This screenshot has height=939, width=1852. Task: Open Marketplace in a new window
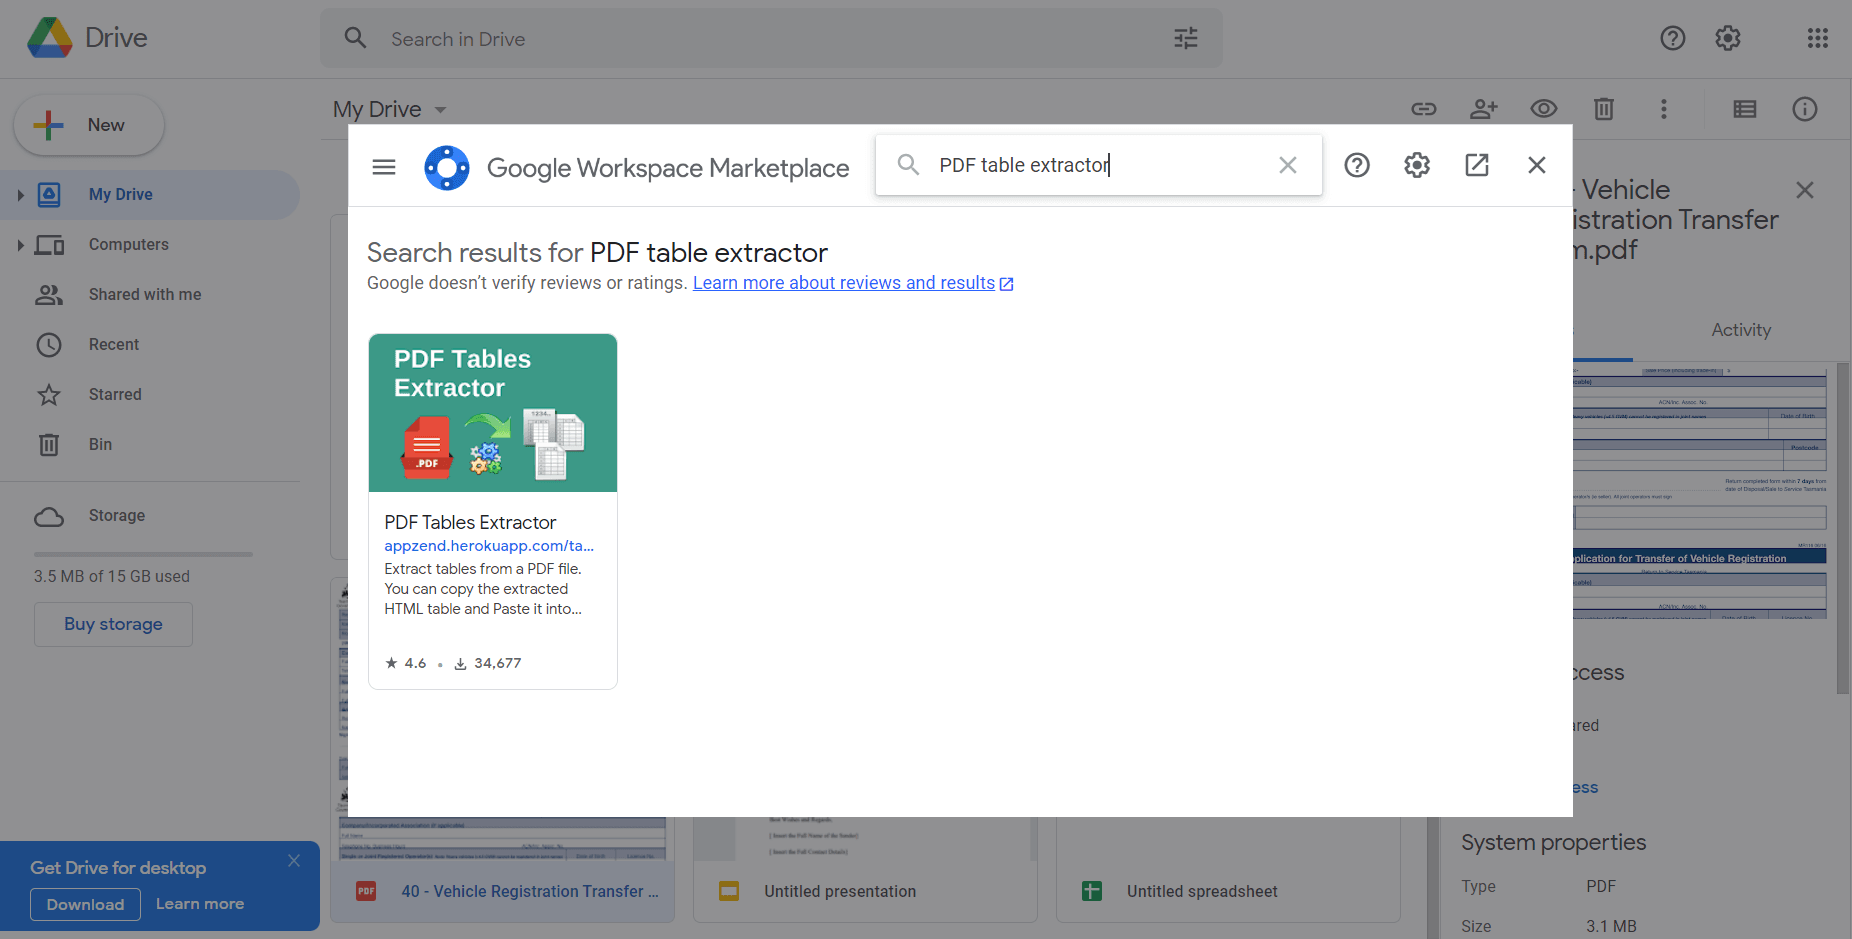point(1477,165)
